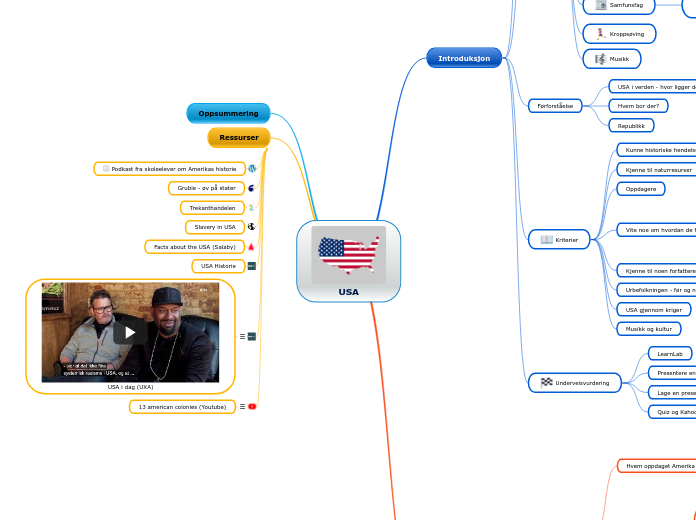Open the link icon beside USA Historie
696x520 pixels.
pyautogui.click(x=252, y=266)
